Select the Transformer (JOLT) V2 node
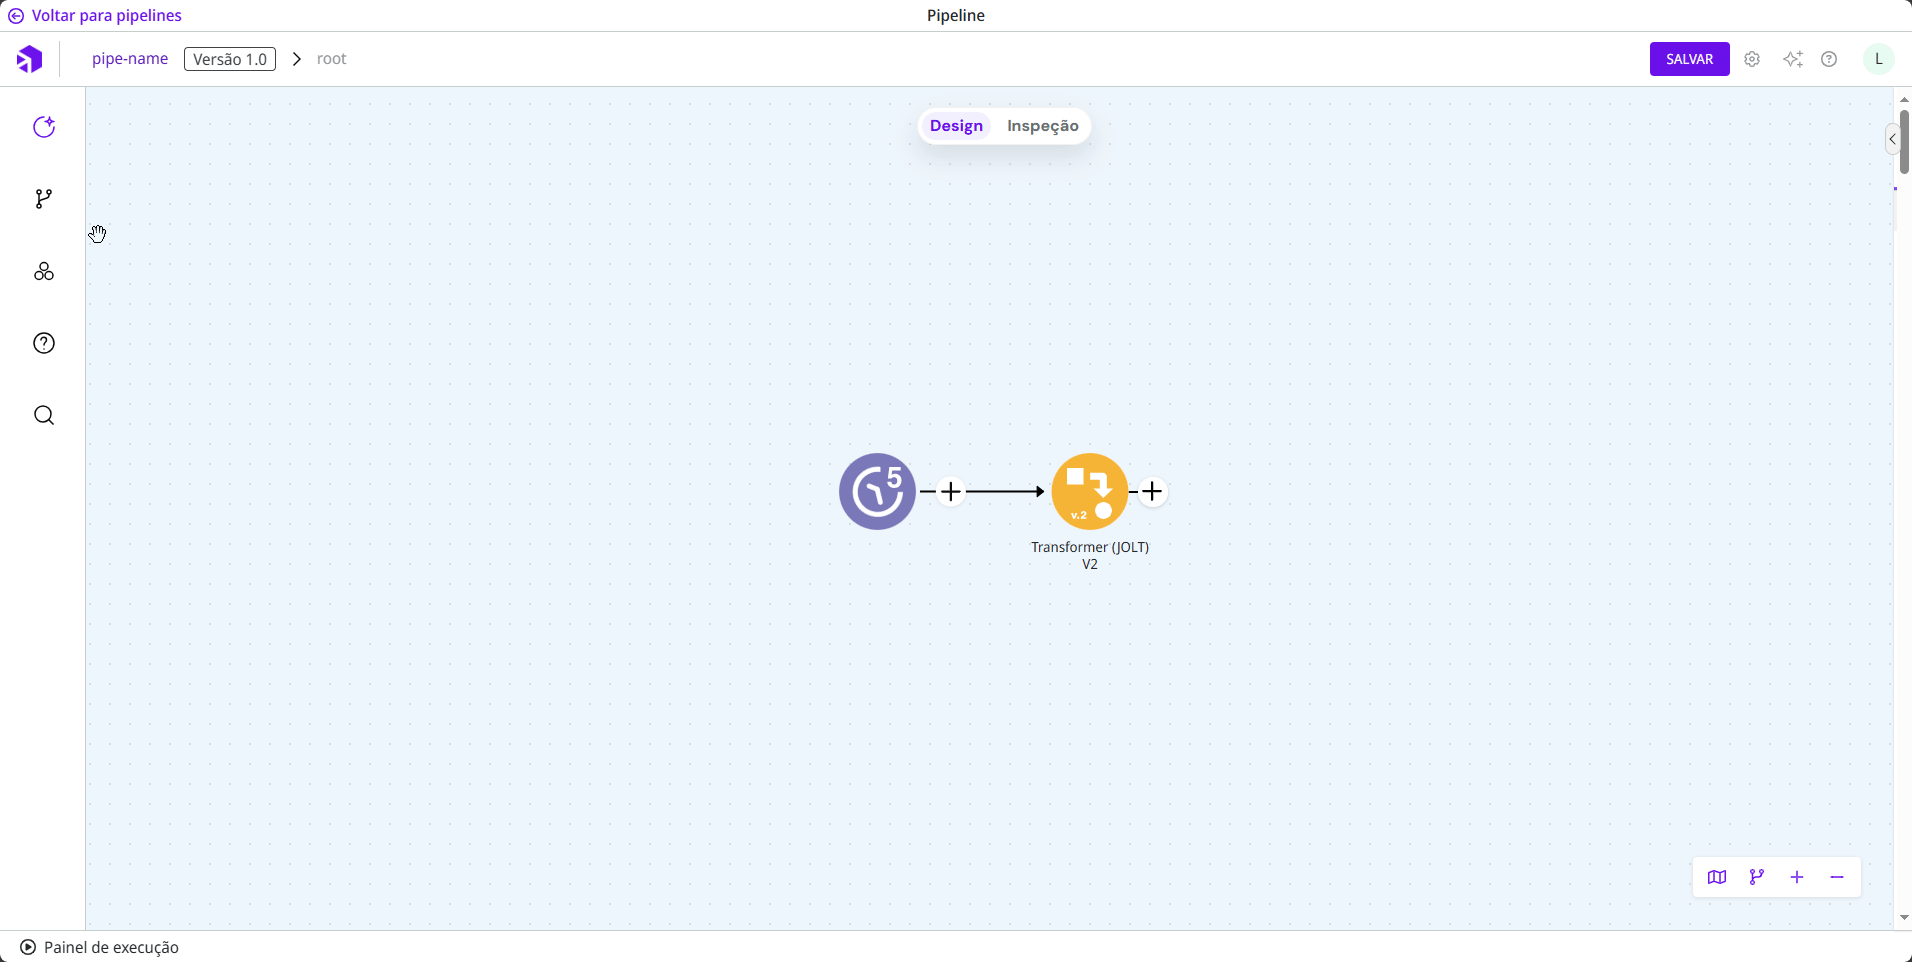 (1089, 491)
